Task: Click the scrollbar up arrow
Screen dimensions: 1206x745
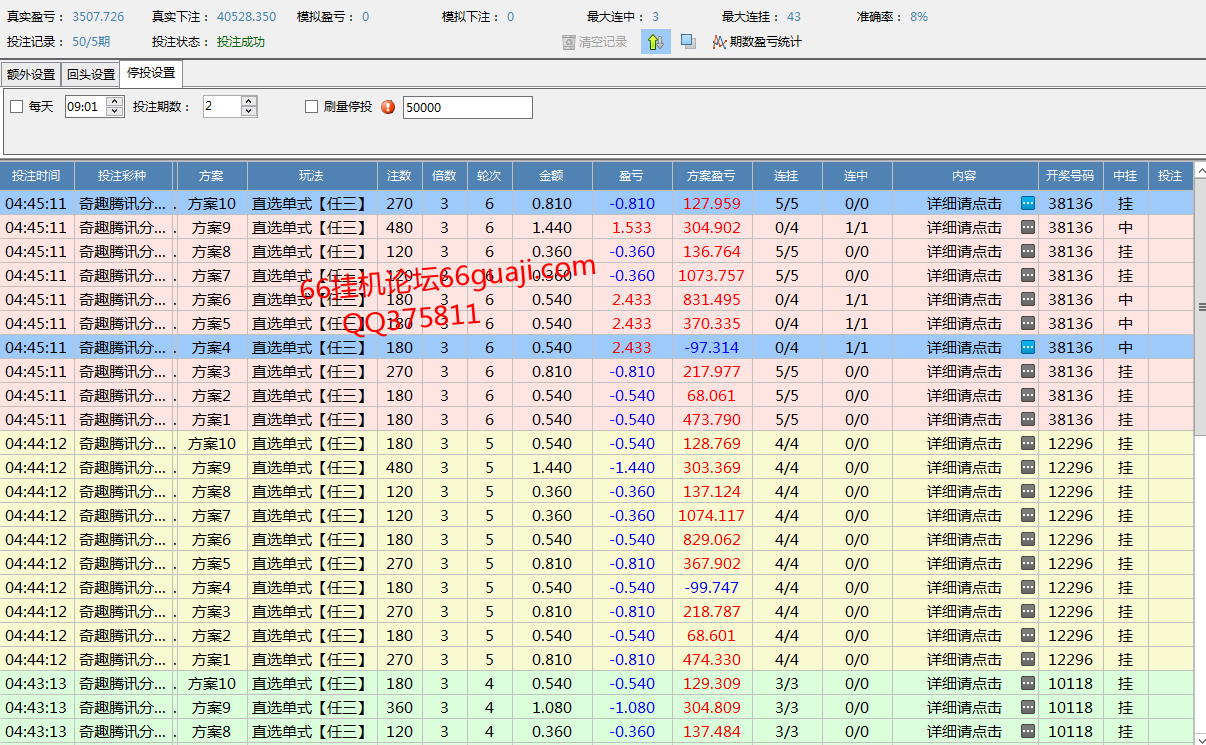Action: [1200, 168]
